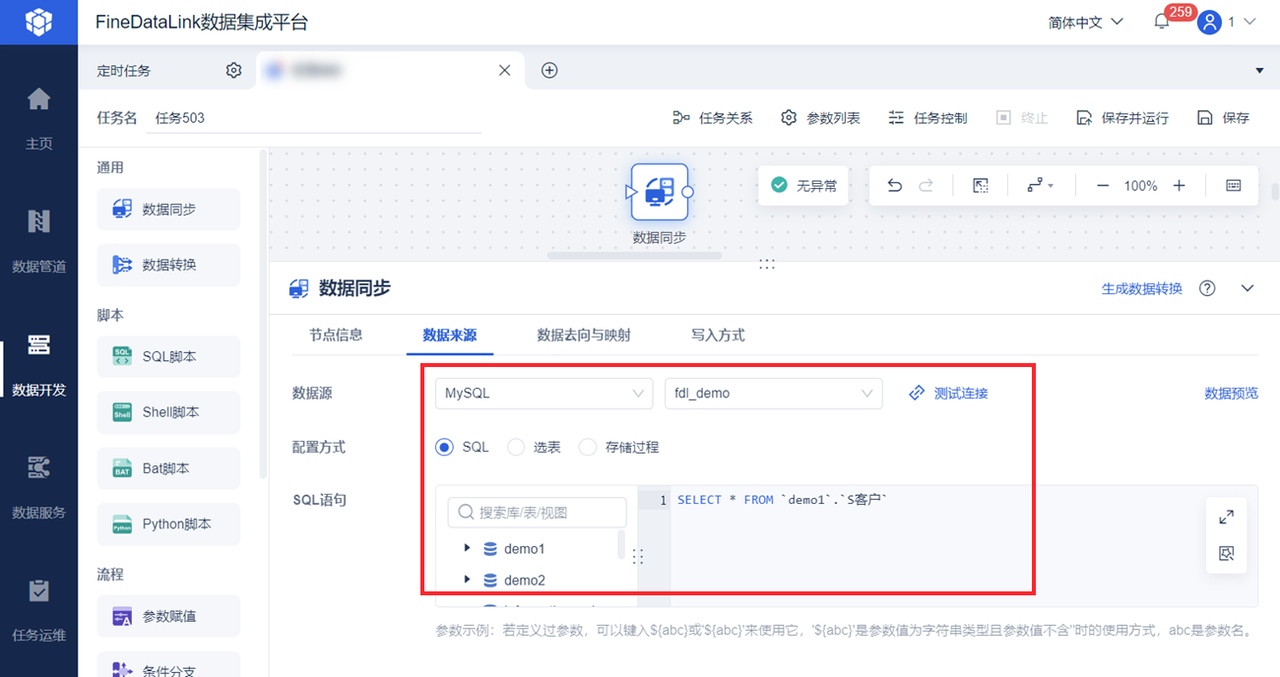Viewport: 1280px width, 677px height.
Task: Open the 主页 home section
Action: click(x=39, y=118)
